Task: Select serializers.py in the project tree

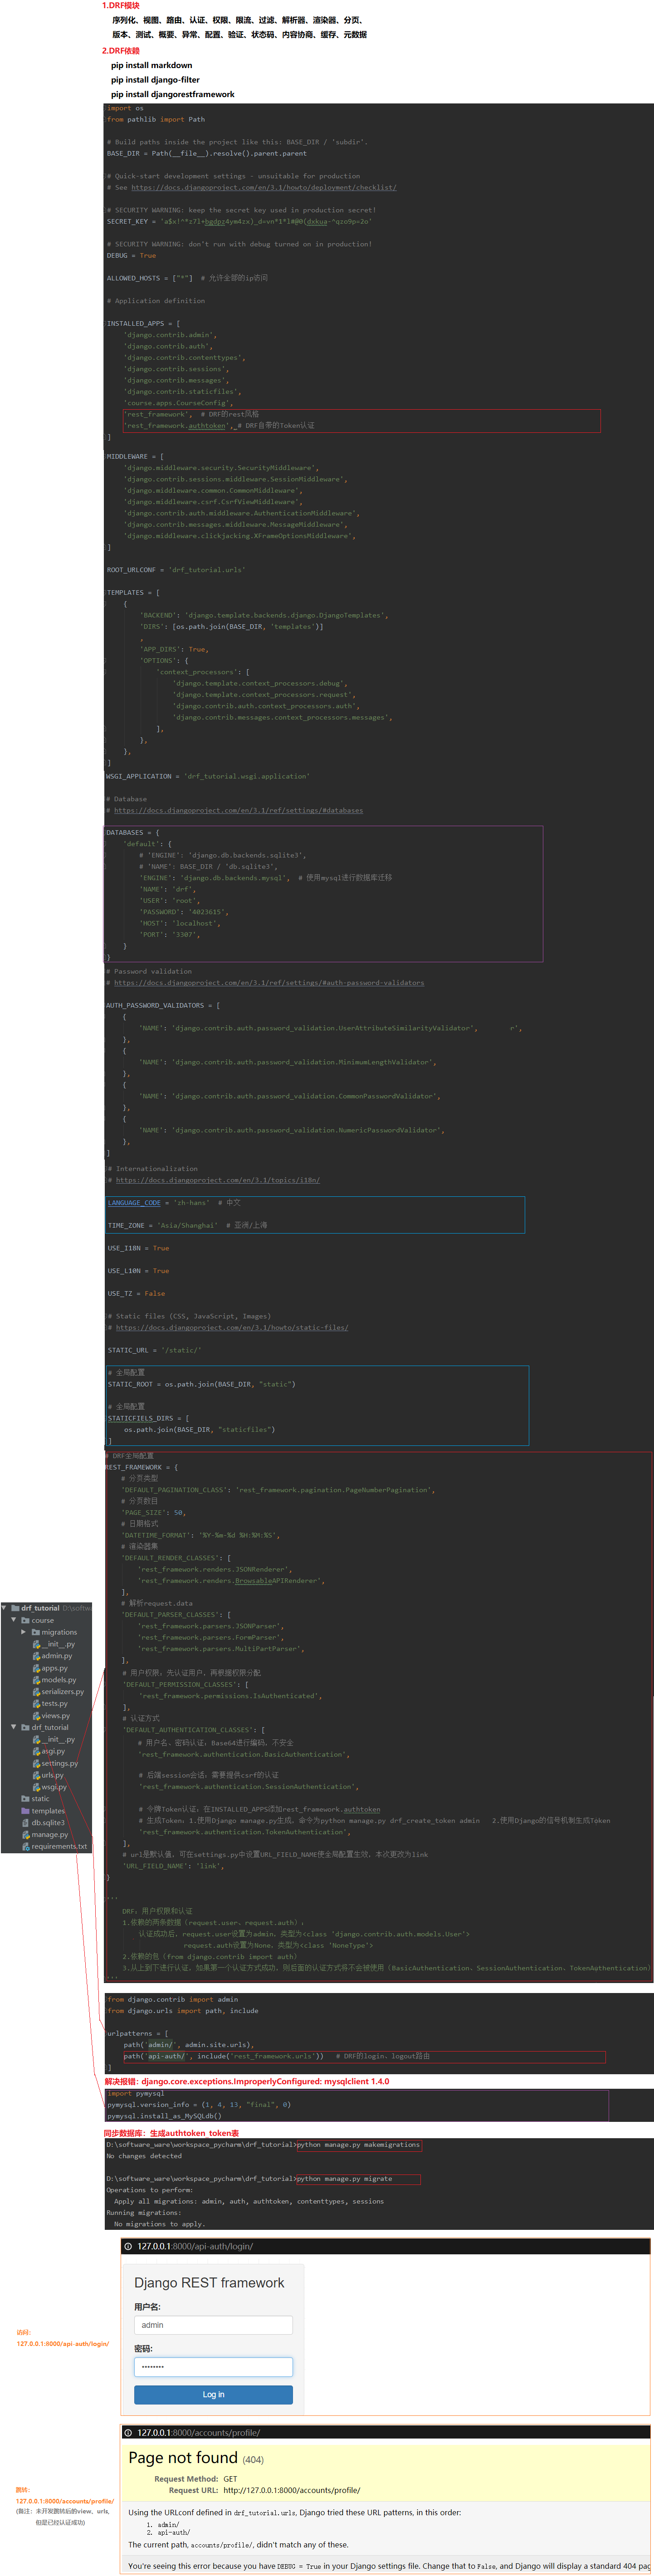Action: pyautogui.click(x=62, y=1692)
